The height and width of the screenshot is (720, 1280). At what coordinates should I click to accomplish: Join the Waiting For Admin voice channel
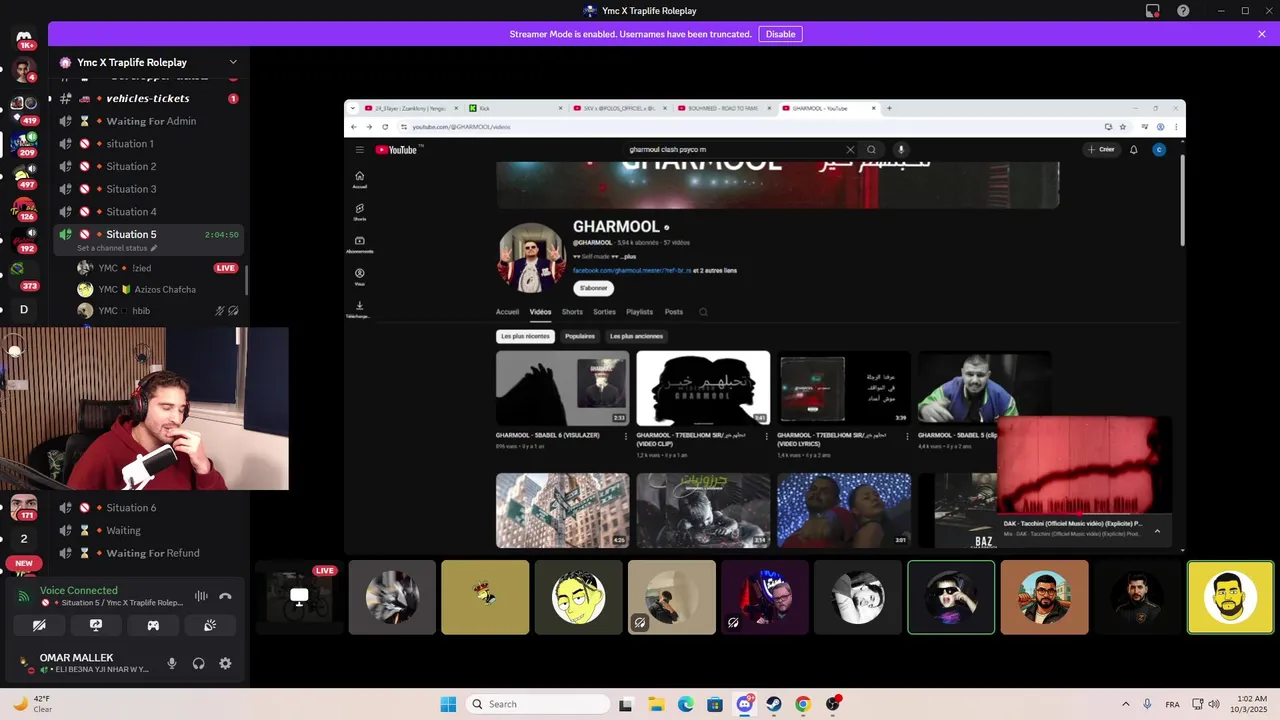click(148, 121)
